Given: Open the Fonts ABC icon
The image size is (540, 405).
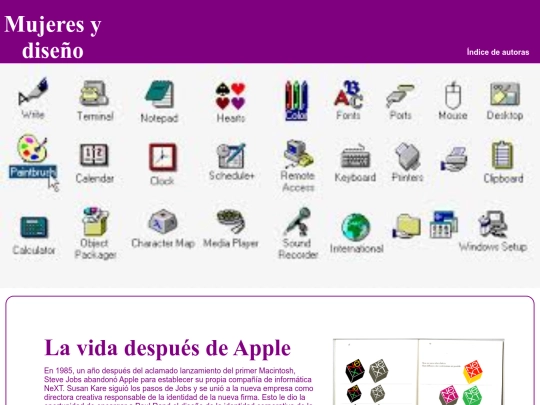Looking at the screenshot, I should click(348, 94).
